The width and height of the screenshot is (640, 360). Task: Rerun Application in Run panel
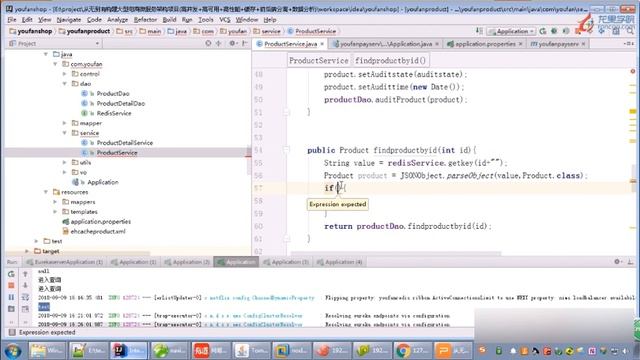[11, 274]
